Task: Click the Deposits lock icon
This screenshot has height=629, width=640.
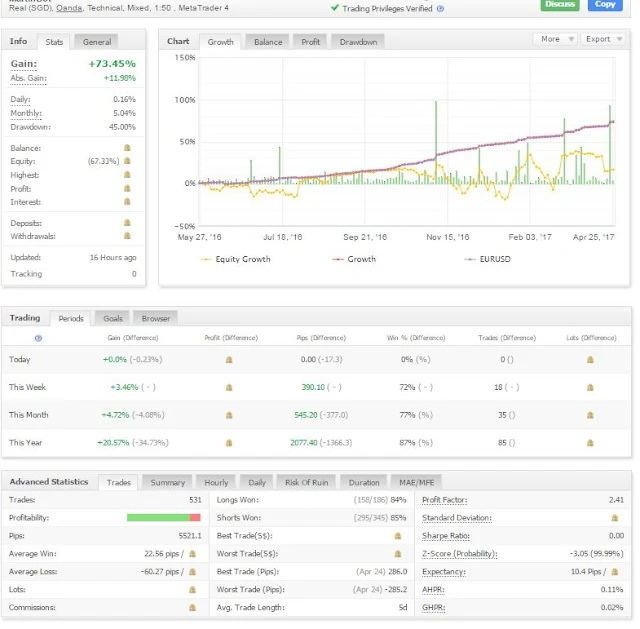Action: click(127, 222)
